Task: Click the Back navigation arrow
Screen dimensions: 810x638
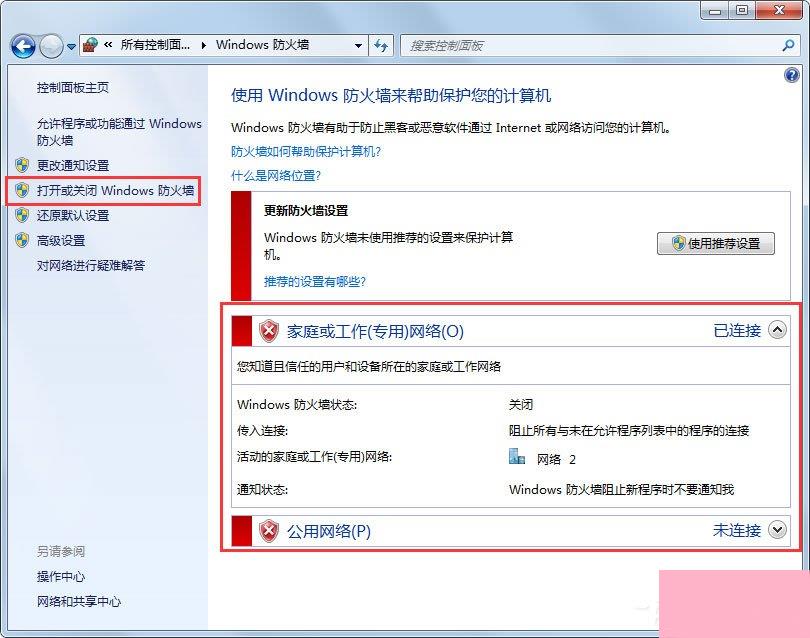Action: tap(23, 46)
